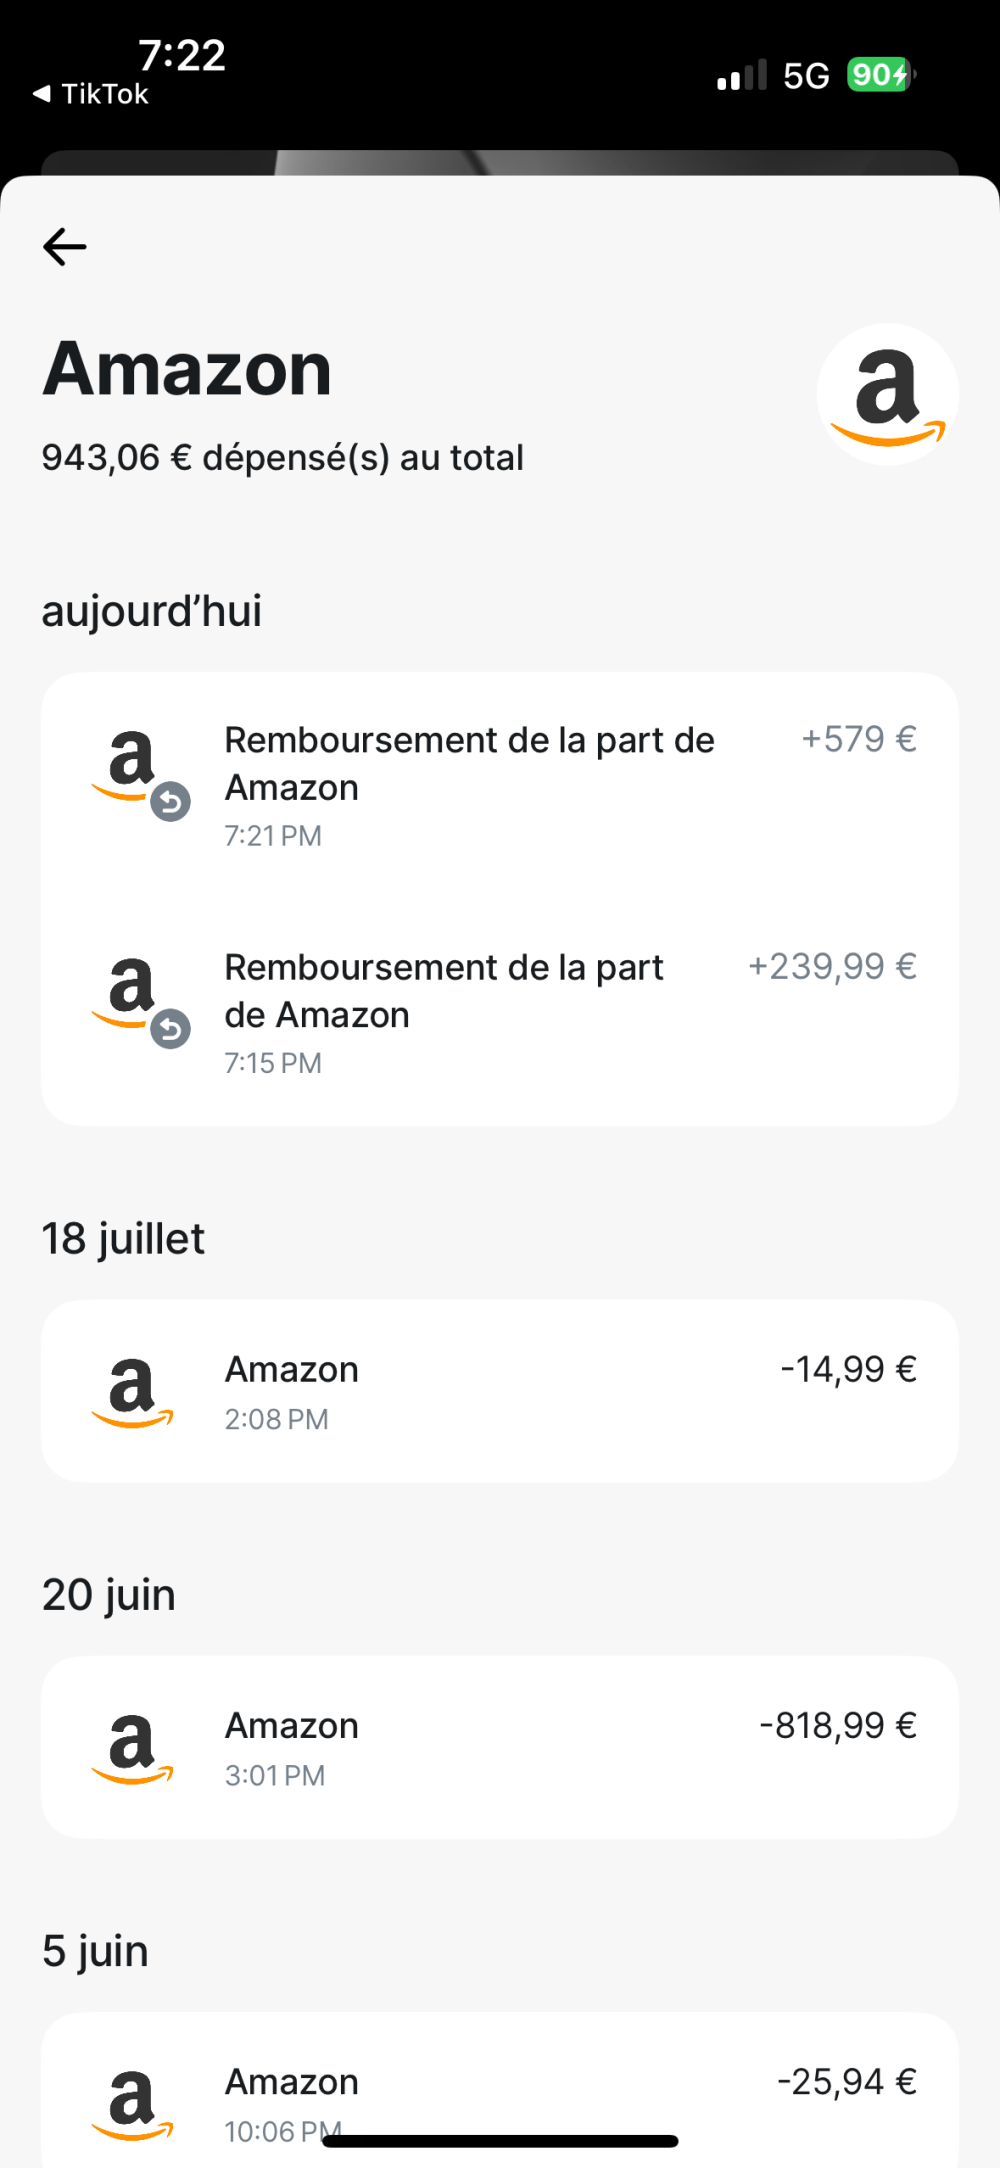Tap the refund badge icon on 7:15 PM entry
Image resolution: width=1000 pixels, height=2168 pixels.
coord(171,1029)
